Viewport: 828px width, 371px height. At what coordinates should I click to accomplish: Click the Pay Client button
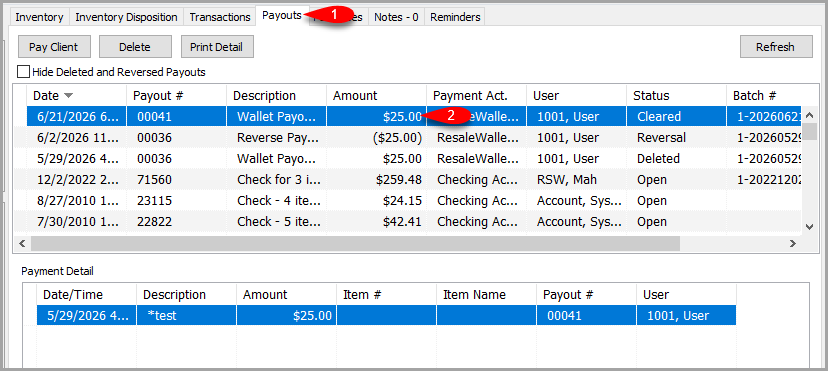[54, 47]
